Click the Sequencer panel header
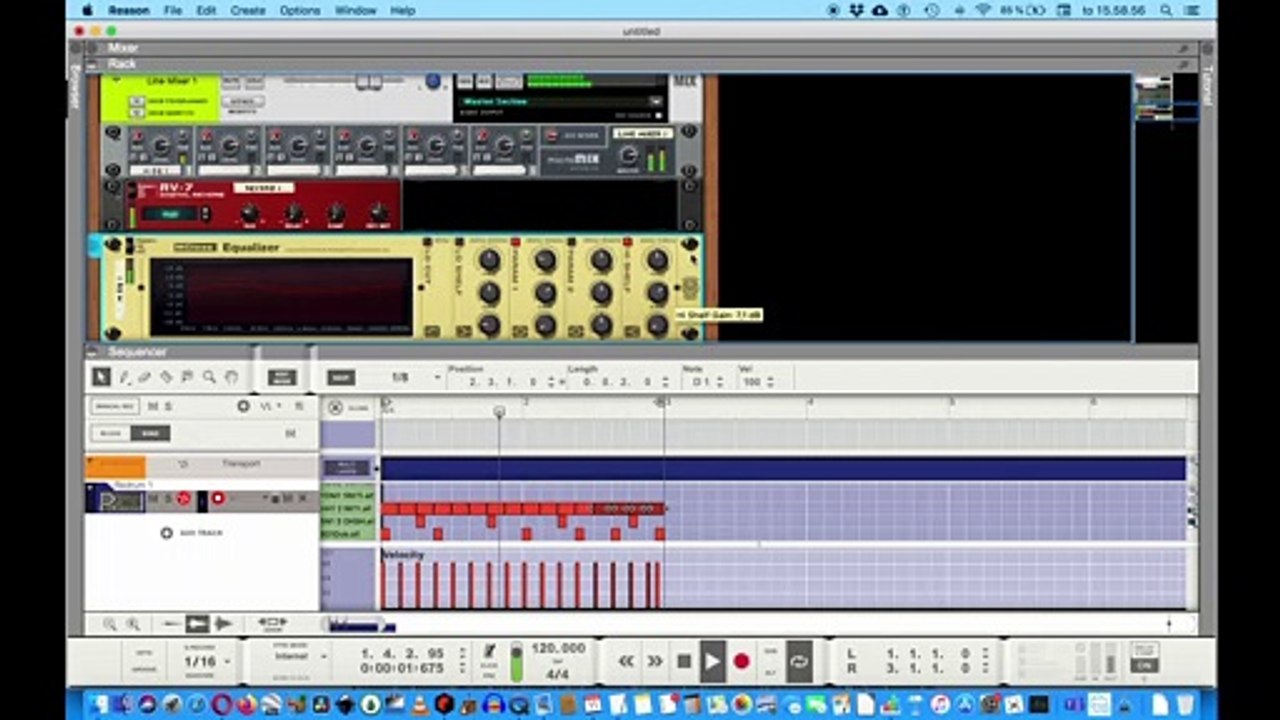This screenshot has width=1280, height=720. click(640, 352)
